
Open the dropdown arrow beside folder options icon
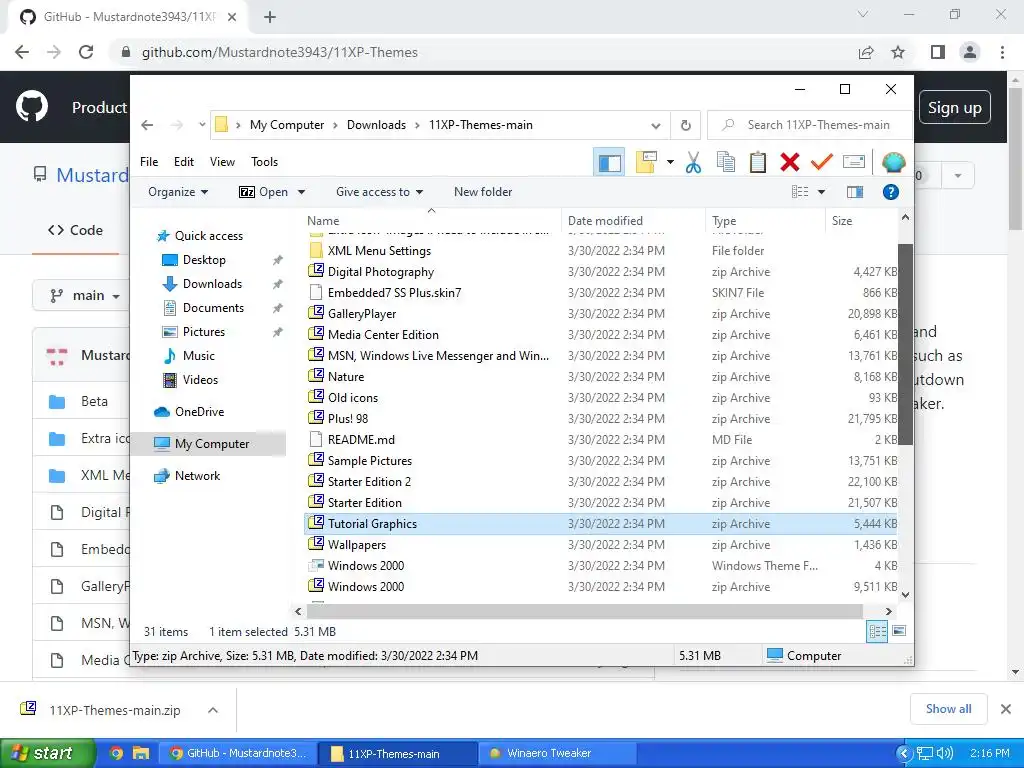(670, 162)
